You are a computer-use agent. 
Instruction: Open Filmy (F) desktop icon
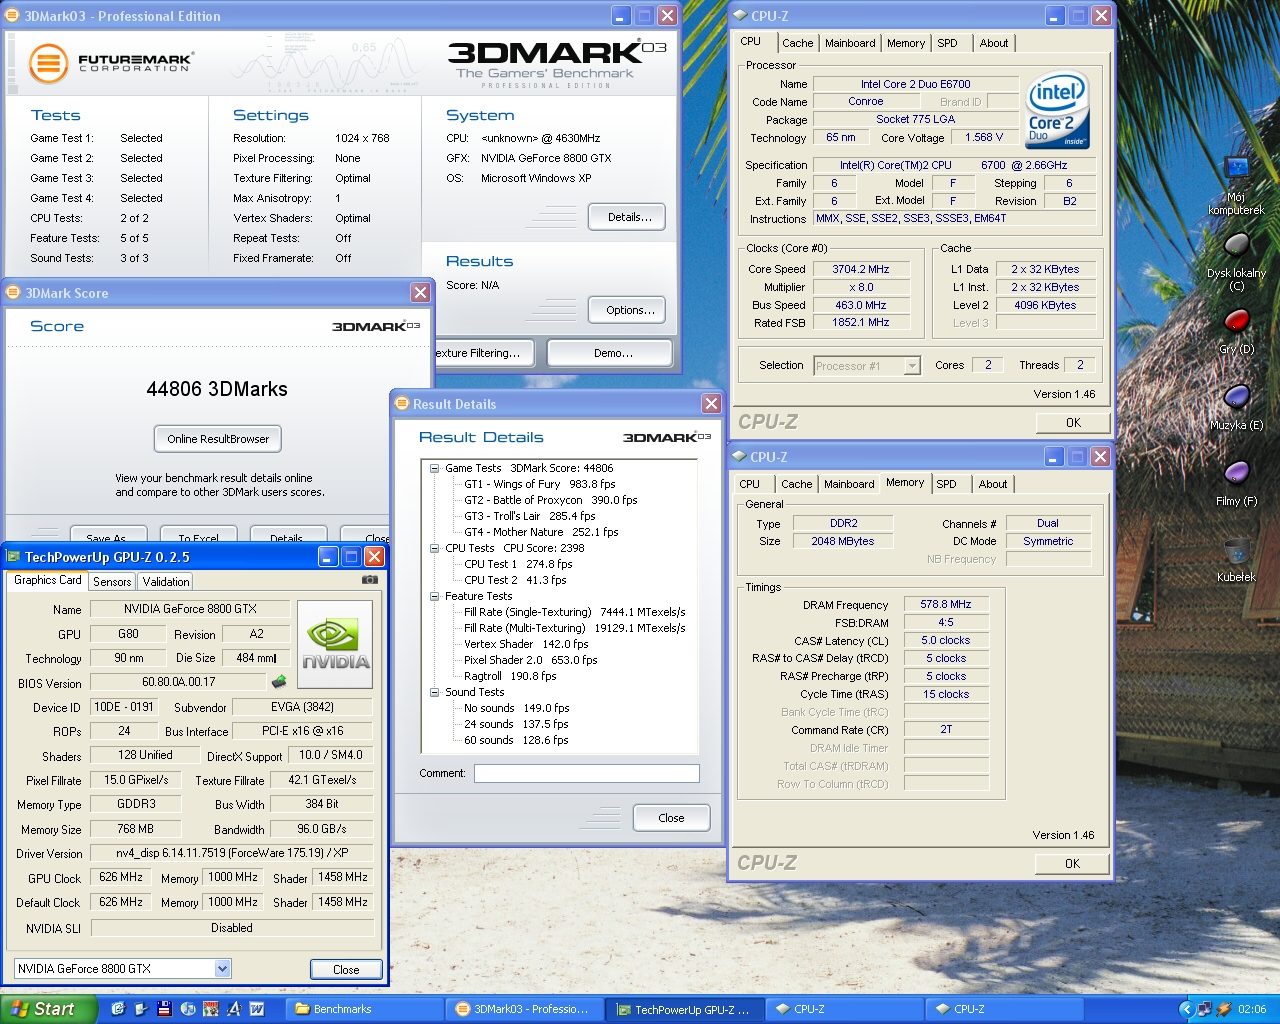1237,484
